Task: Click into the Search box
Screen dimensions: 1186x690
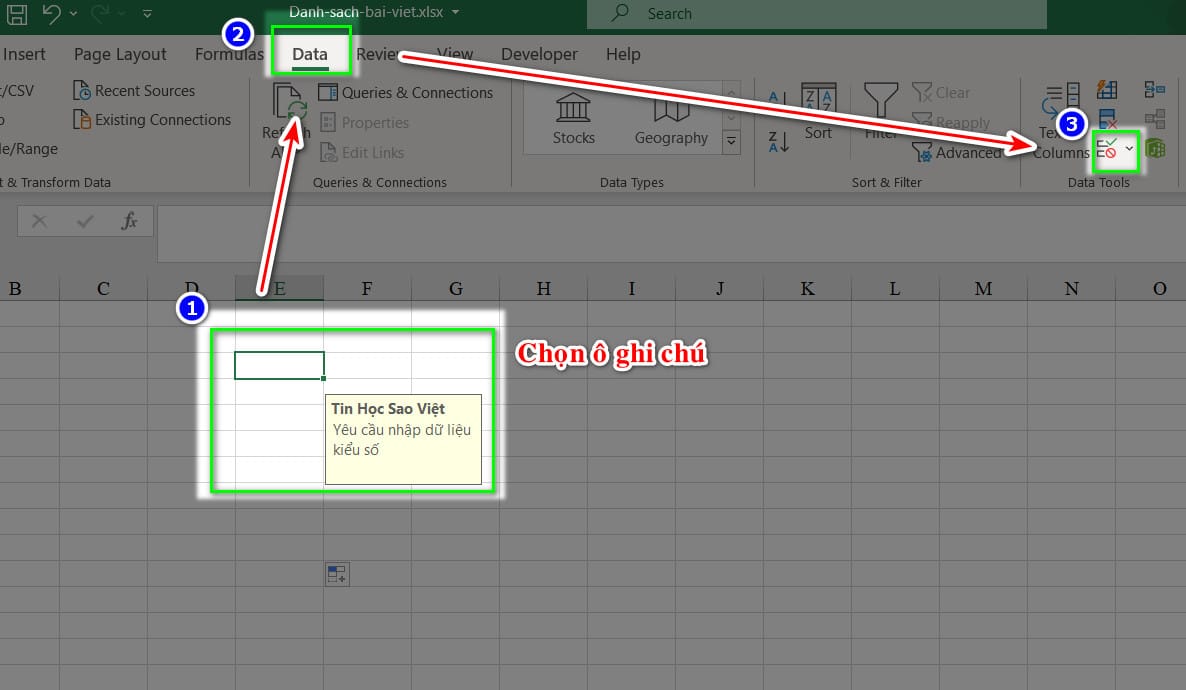Action: [817, 14]
